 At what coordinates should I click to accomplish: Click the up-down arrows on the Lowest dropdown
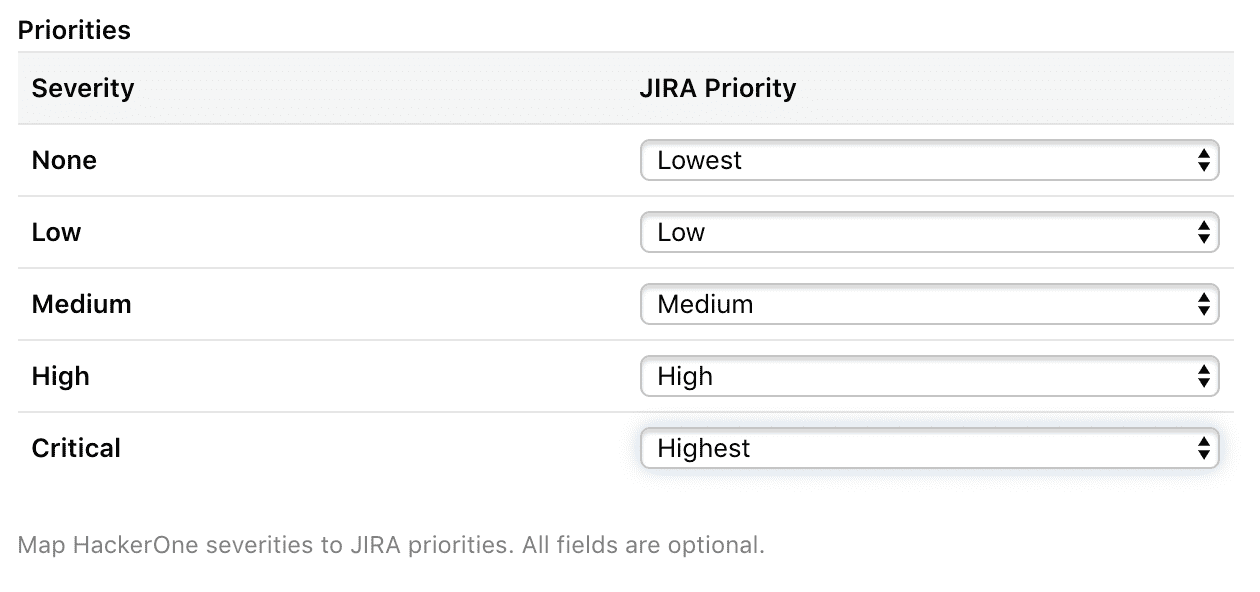point(1204,160)
